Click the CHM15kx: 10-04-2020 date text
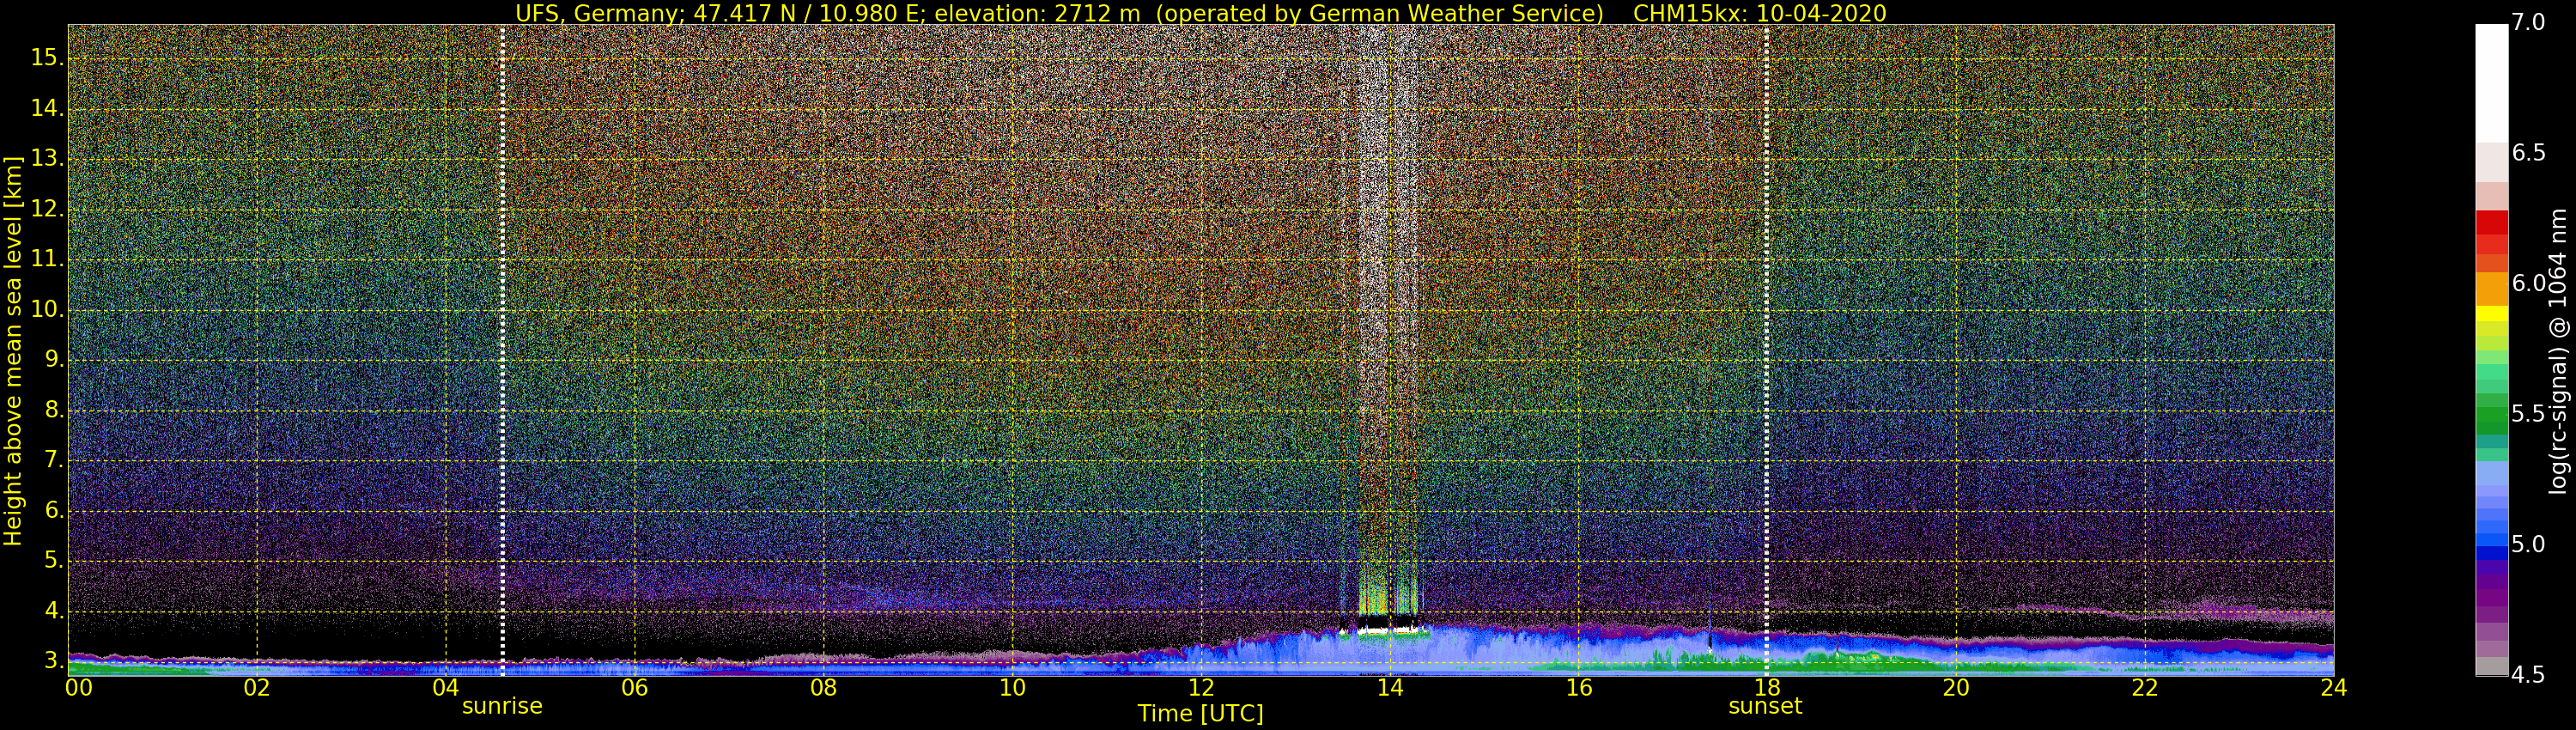 [x=1759, y=13]
